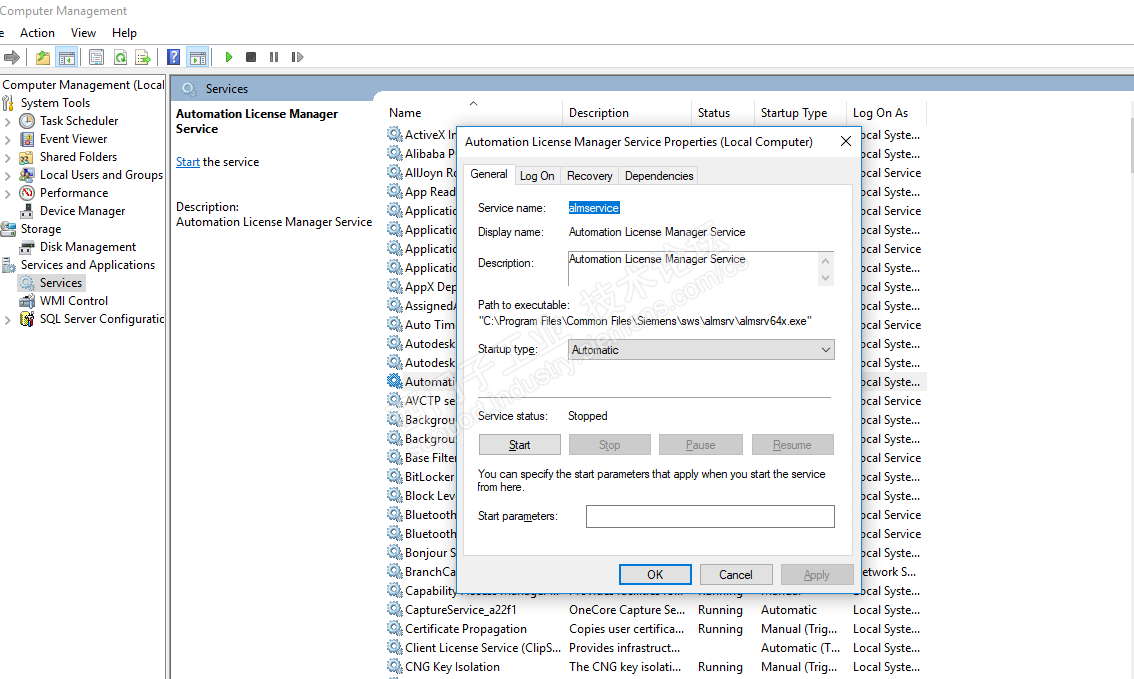1134x679 pixels.
Task: Open the Properties toolbar icon
Action: click(96, 57)
